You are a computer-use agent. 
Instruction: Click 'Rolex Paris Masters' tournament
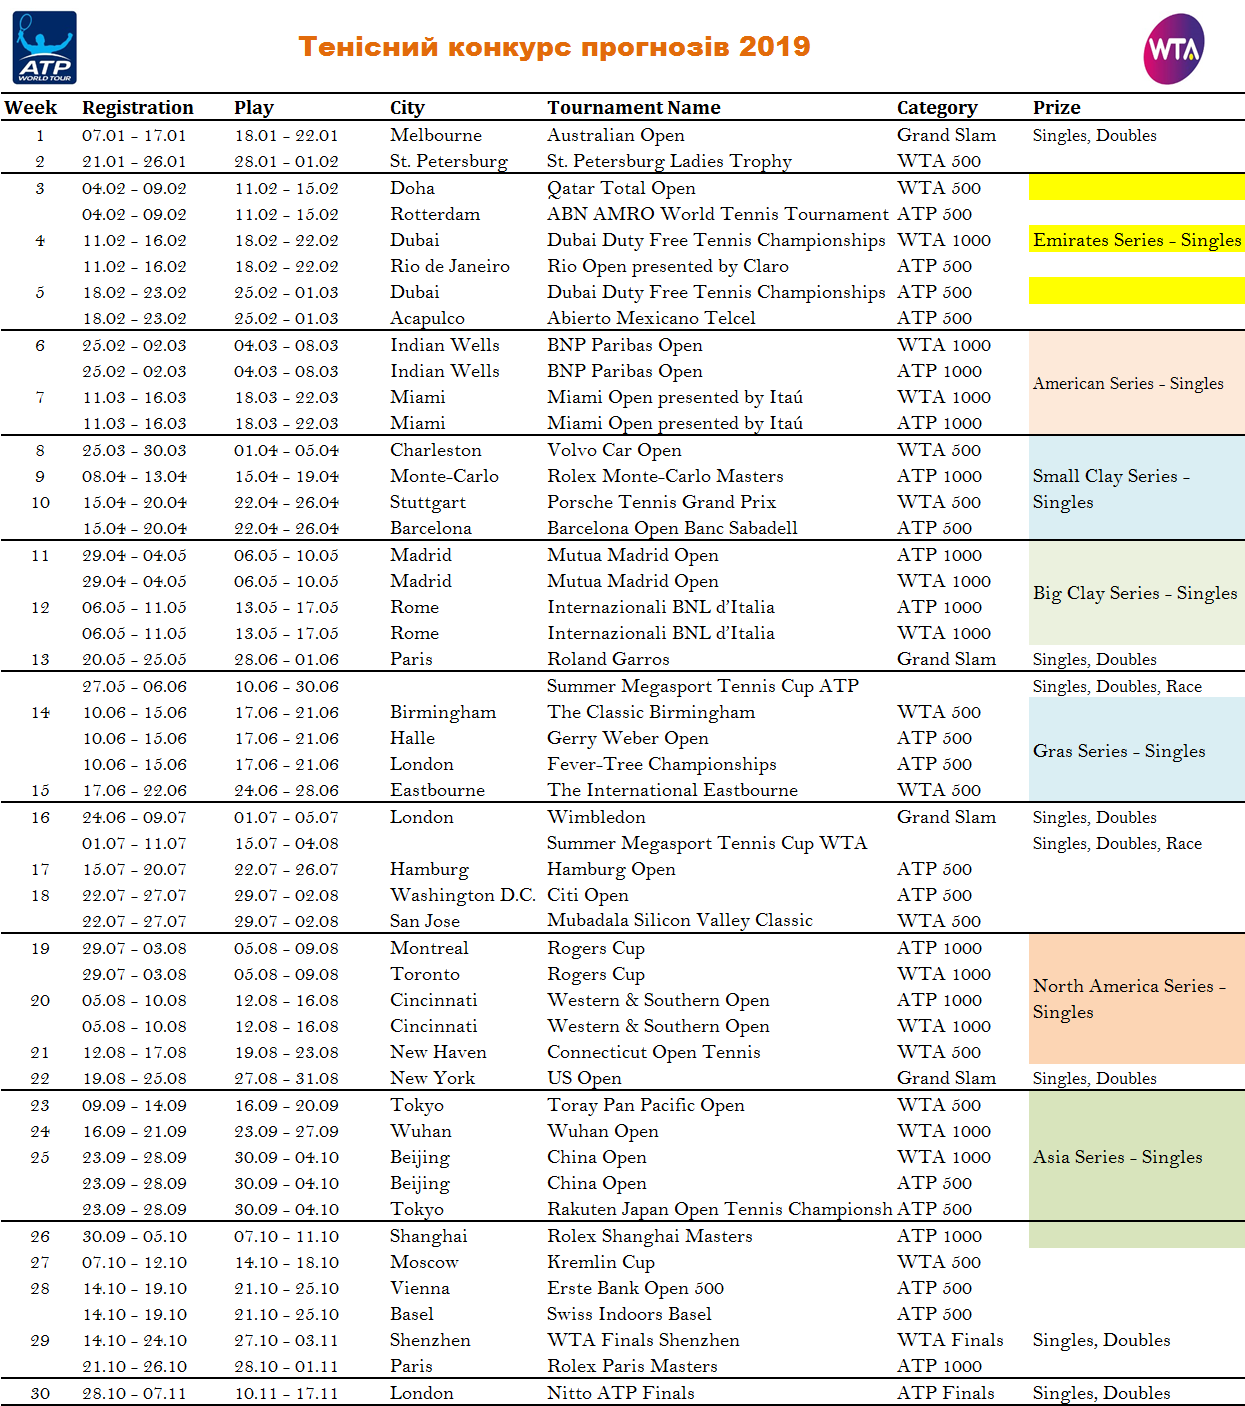click(x=632, y=1366)
